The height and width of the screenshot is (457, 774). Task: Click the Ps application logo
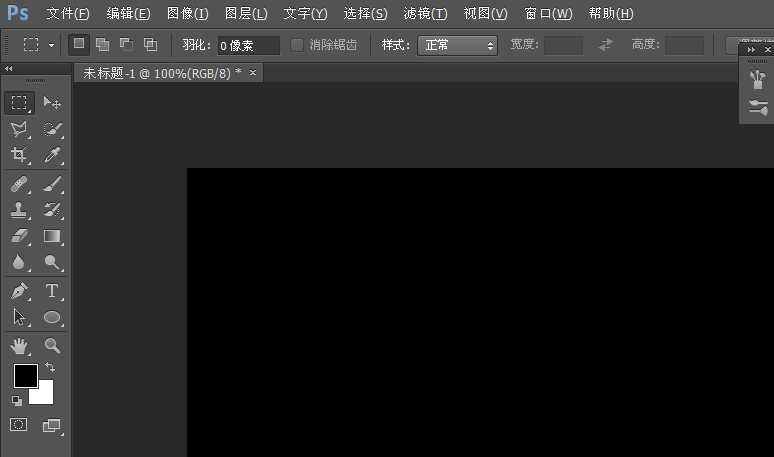[x=18, y=13]
